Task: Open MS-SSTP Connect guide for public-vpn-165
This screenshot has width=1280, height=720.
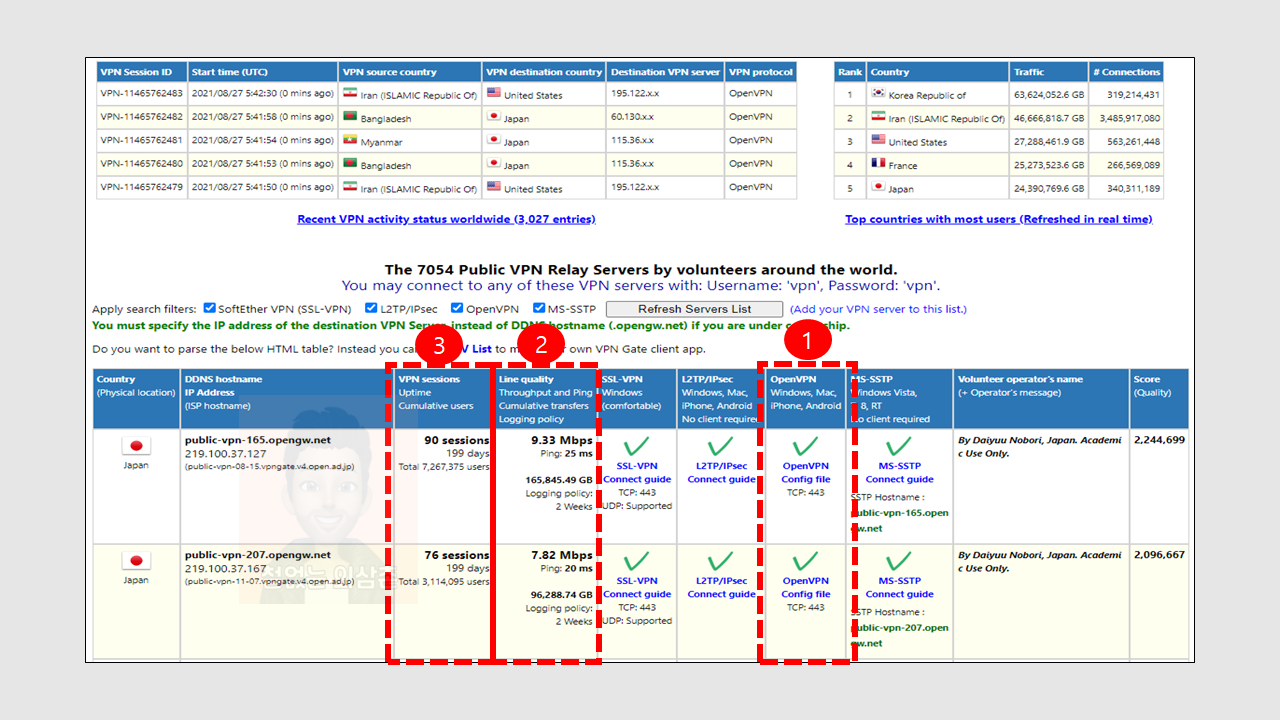Action: pyautogui.click(x=899, y=472)
